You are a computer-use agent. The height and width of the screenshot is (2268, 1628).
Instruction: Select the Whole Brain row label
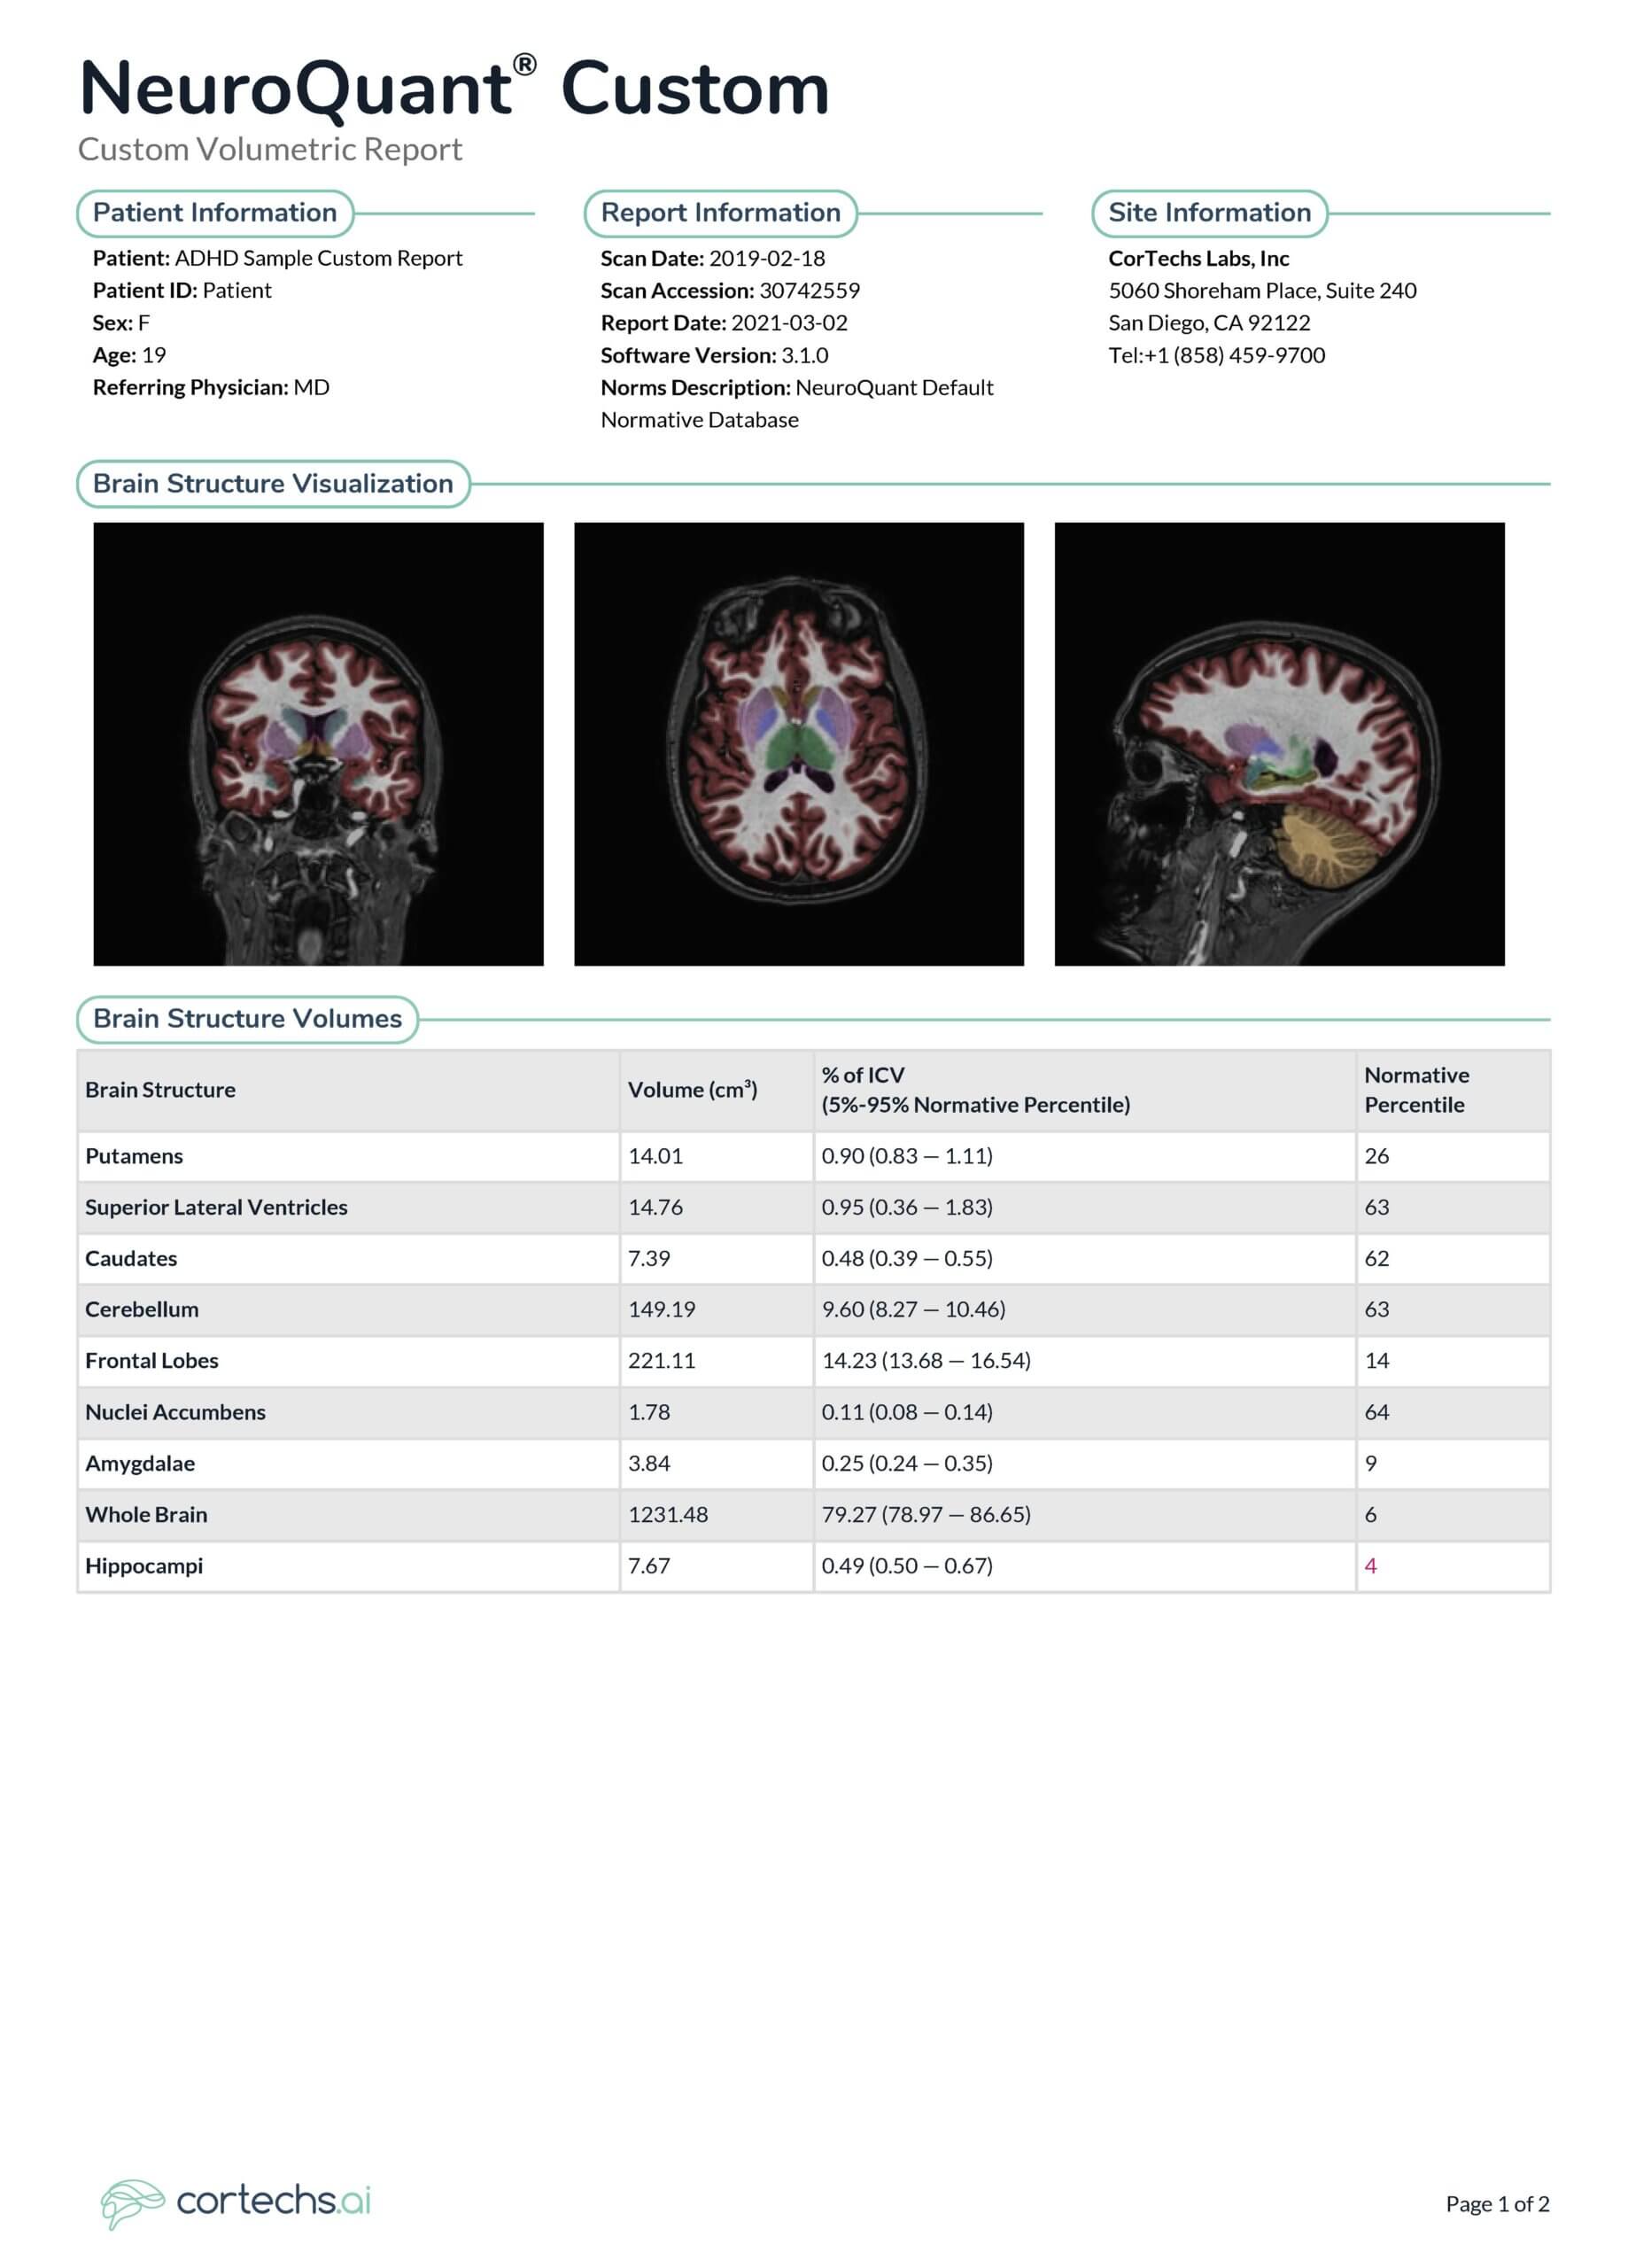click(146, 1514)
